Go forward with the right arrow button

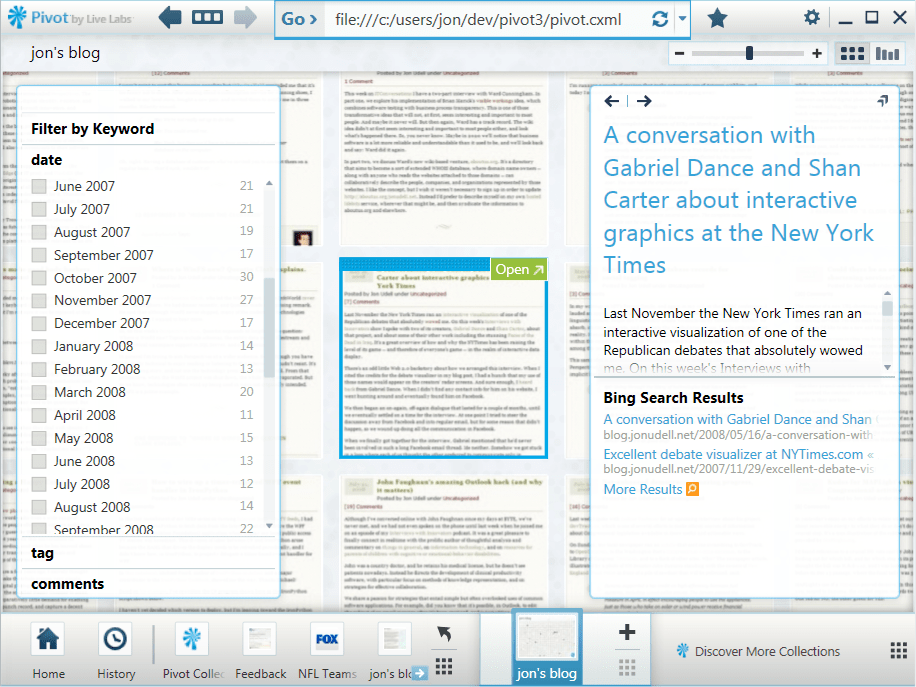pyautogui.click(x=245, y=18)
